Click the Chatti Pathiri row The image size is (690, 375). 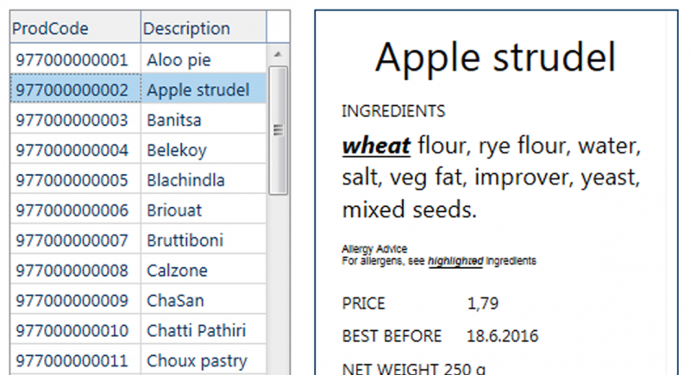(x=138, y=331)
